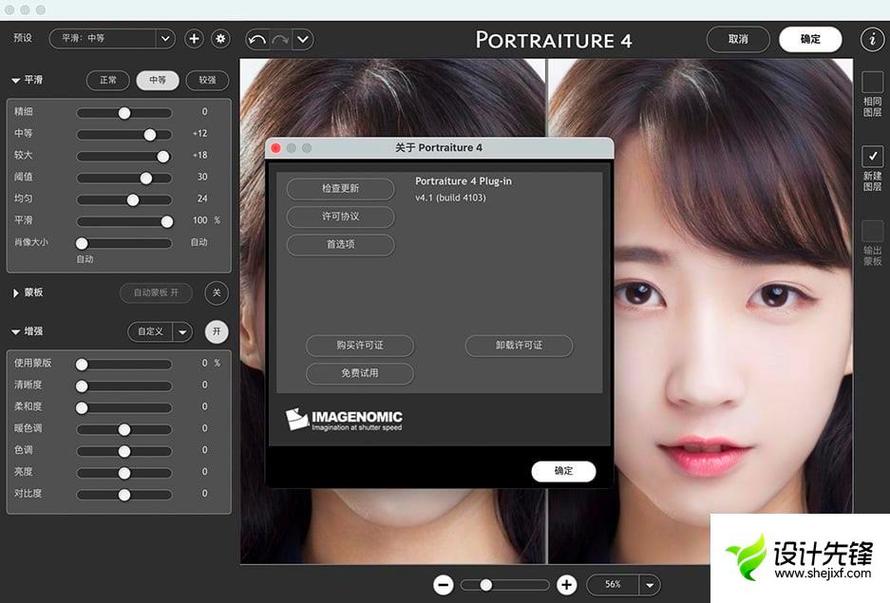Click the 色调 slider handle
Viewport: 890px width, 603px height.
click(x=124, y=451)
